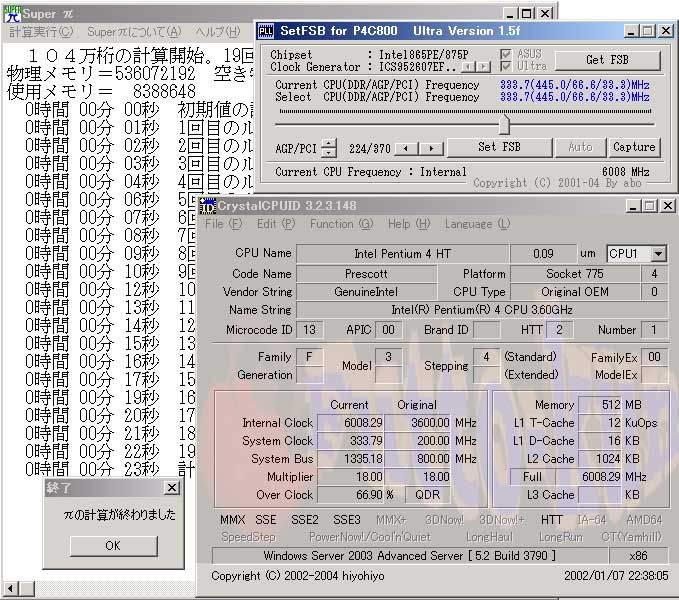679x600 pixels.
Task: Step clock generator list right arrow
Action: pos(483,67)
